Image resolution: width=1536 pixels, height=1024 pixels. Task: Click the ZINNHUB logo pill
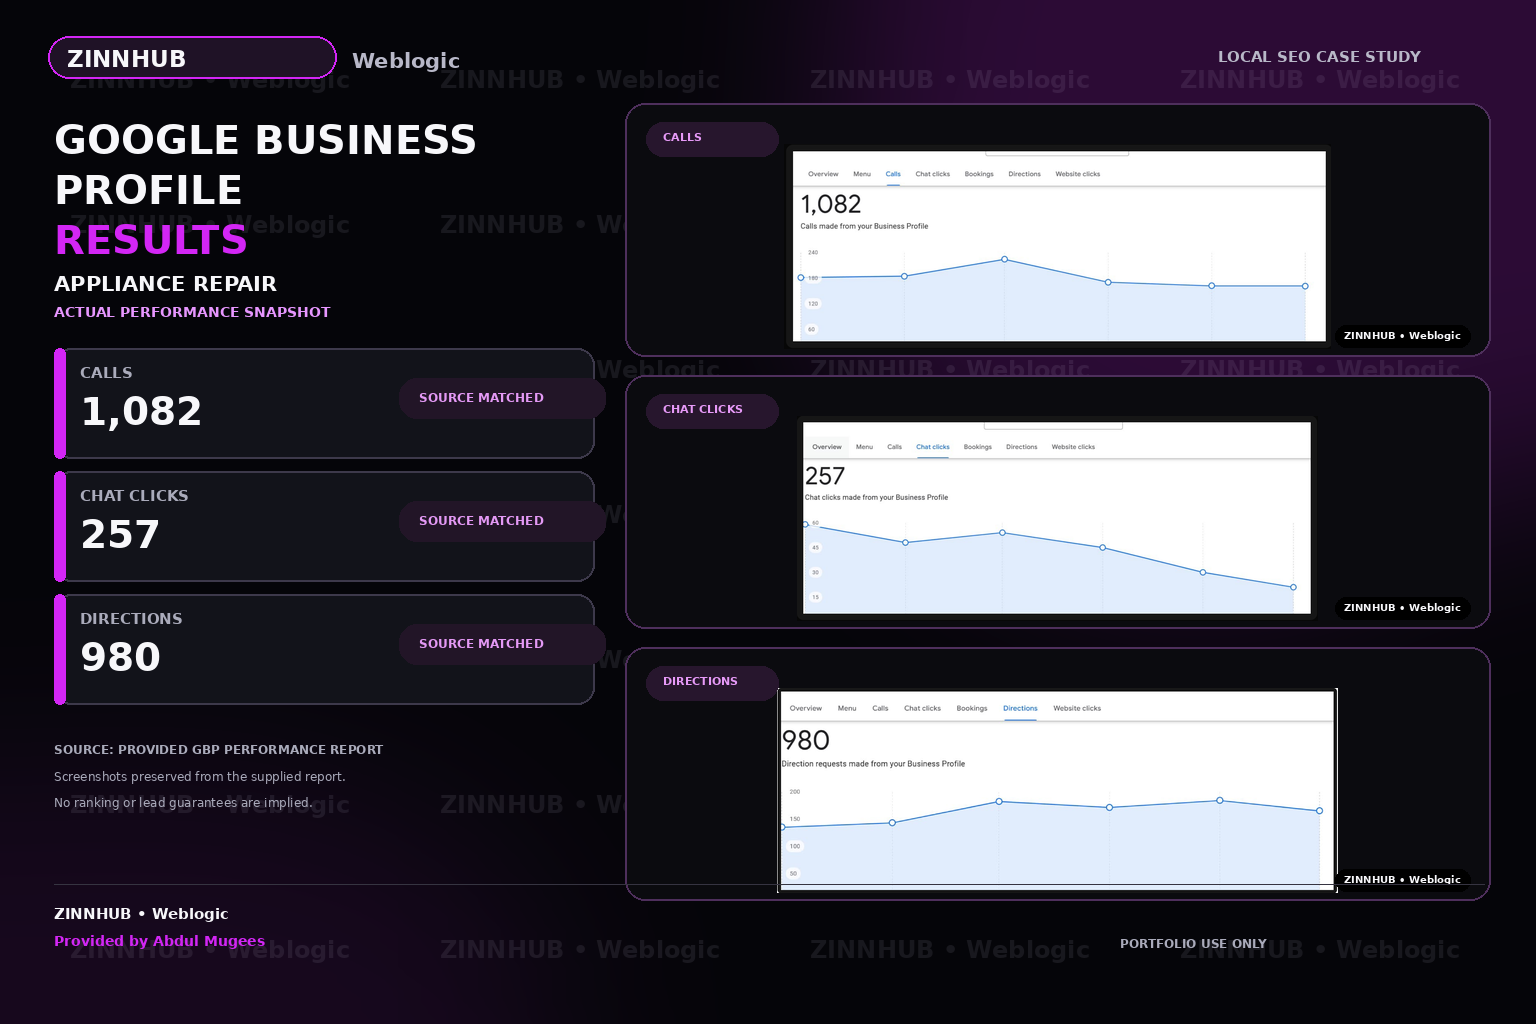[192, 58]
